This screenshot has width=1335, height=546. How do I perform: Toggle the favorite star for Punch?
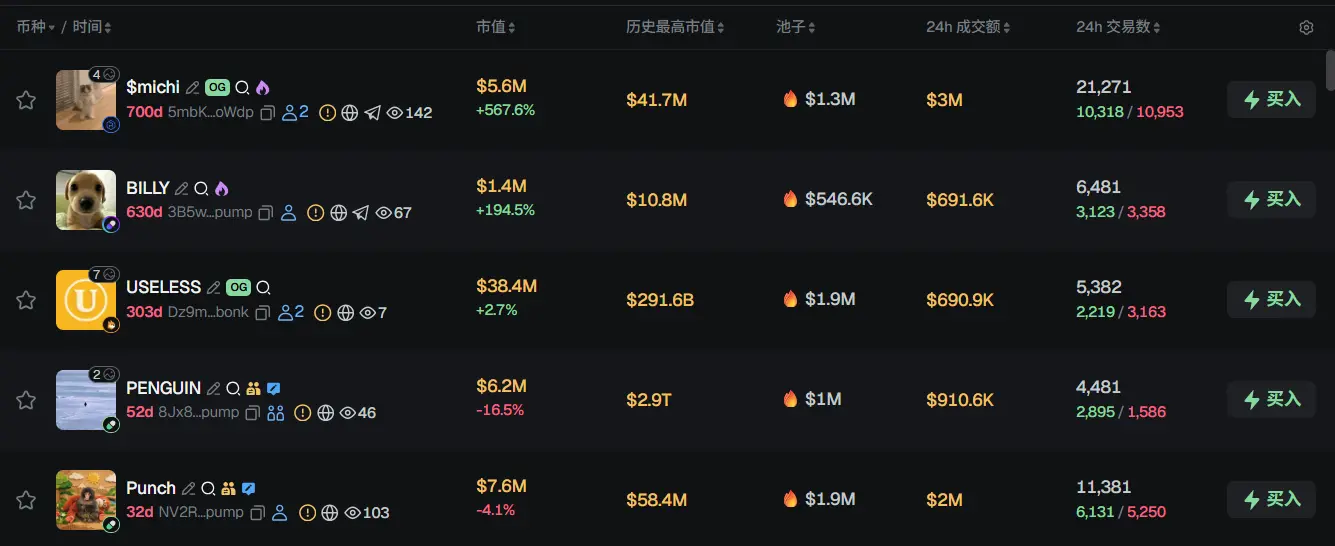pos(26,500)
